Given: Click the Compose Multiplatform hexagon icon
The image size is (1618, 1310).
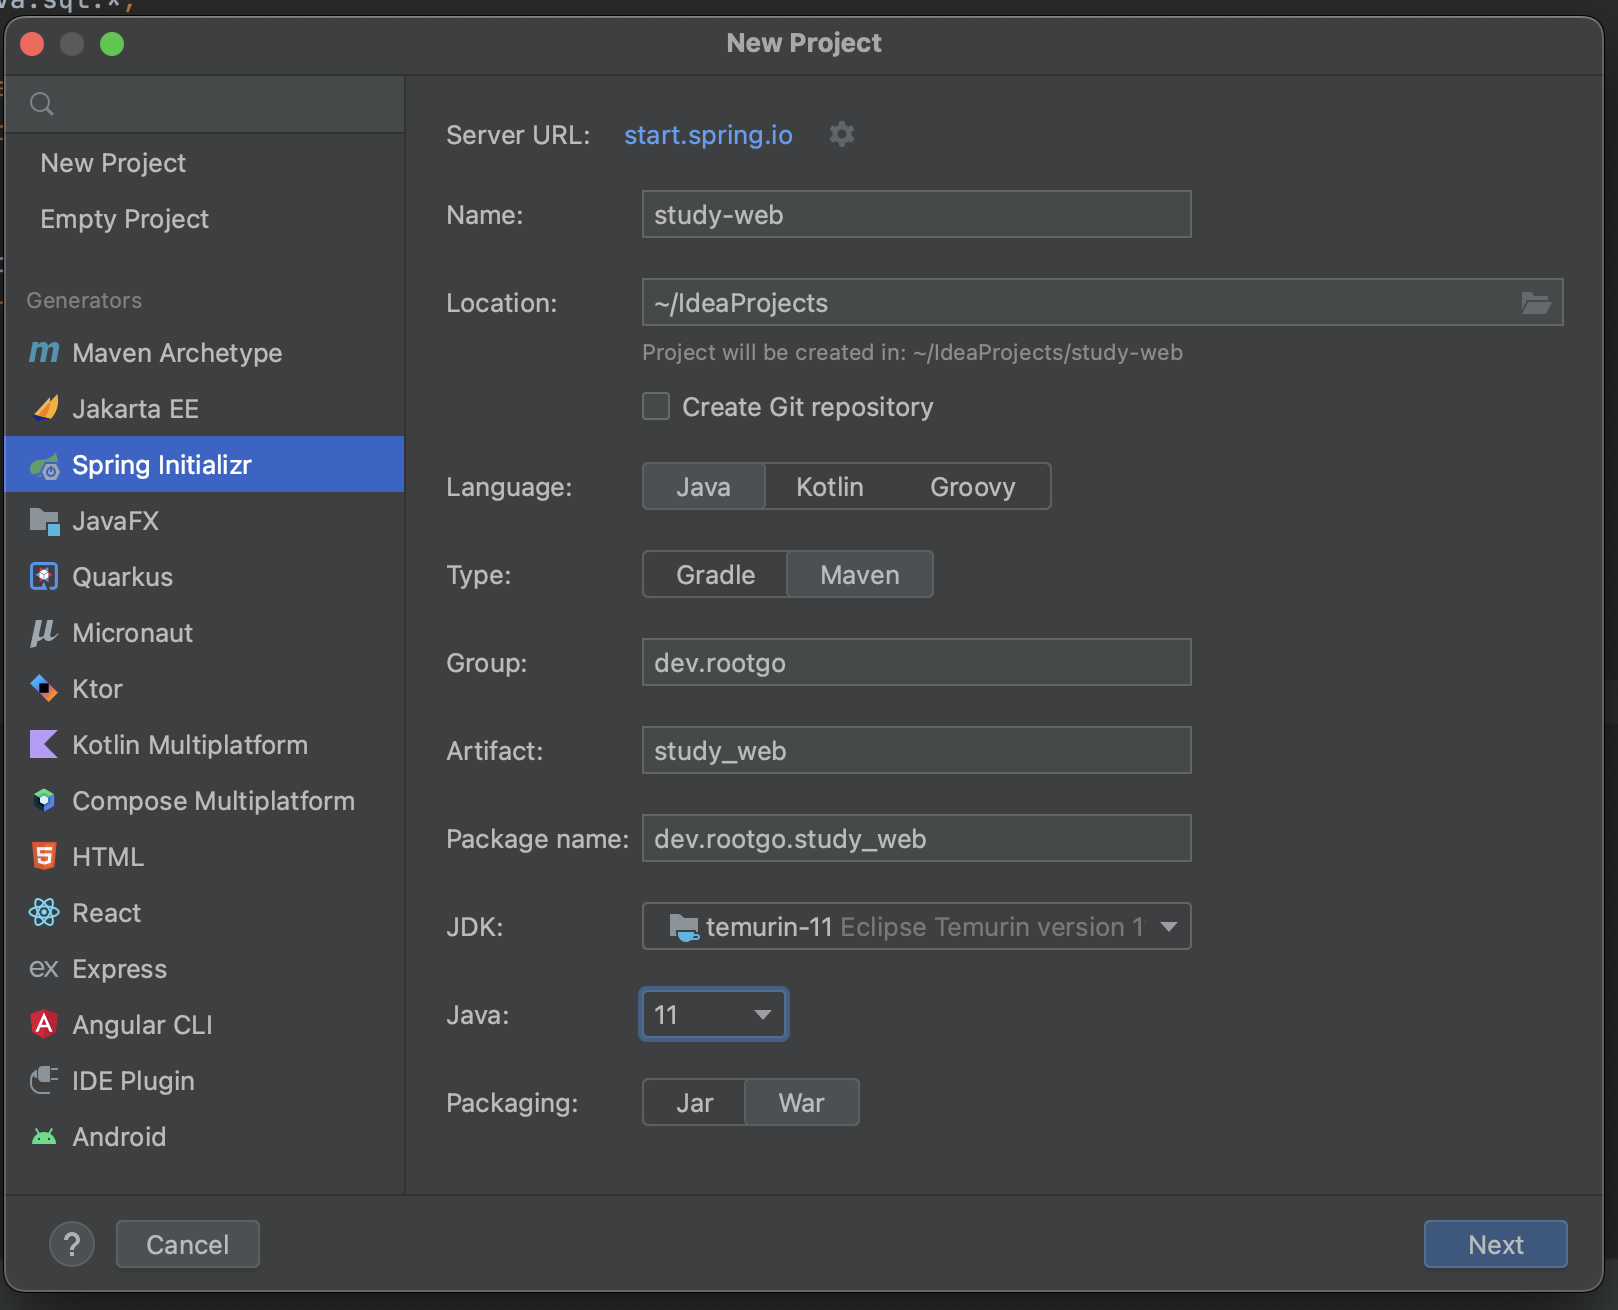Looking at the screenshot, I should click(44, 800).
